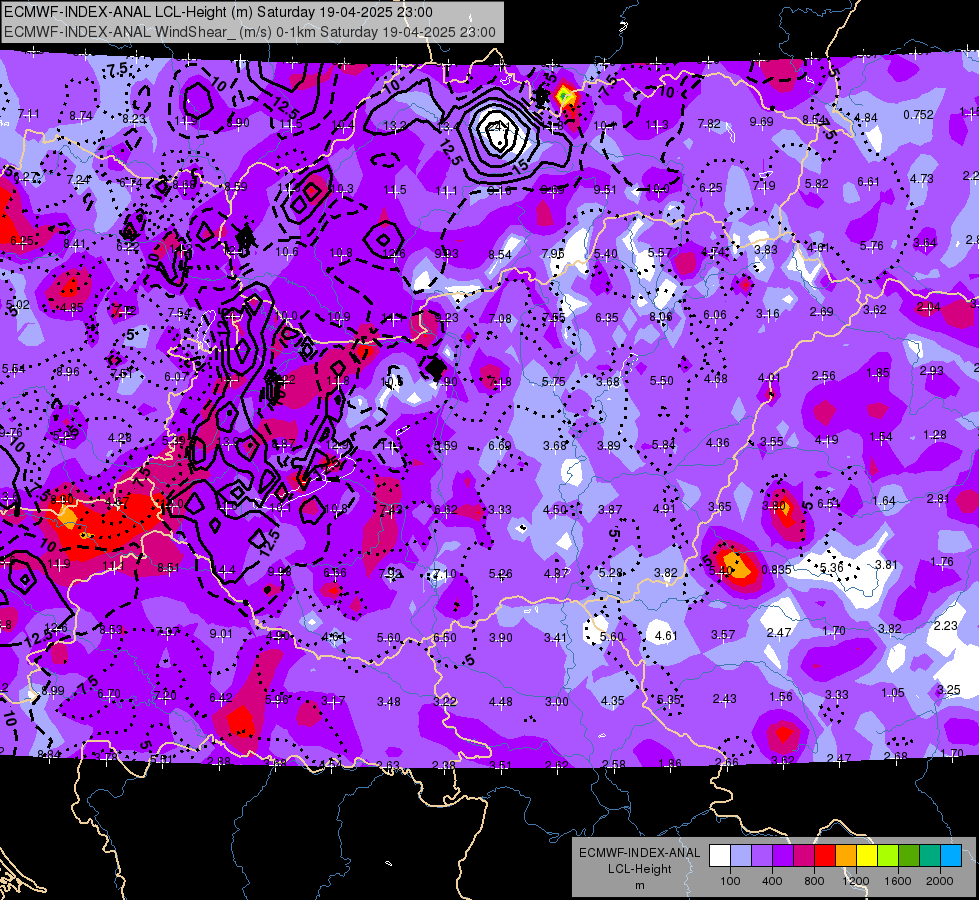
Task: Click the 'WindShear_ (m/s) 0-1km' header line
Action: tap(250, 32)
